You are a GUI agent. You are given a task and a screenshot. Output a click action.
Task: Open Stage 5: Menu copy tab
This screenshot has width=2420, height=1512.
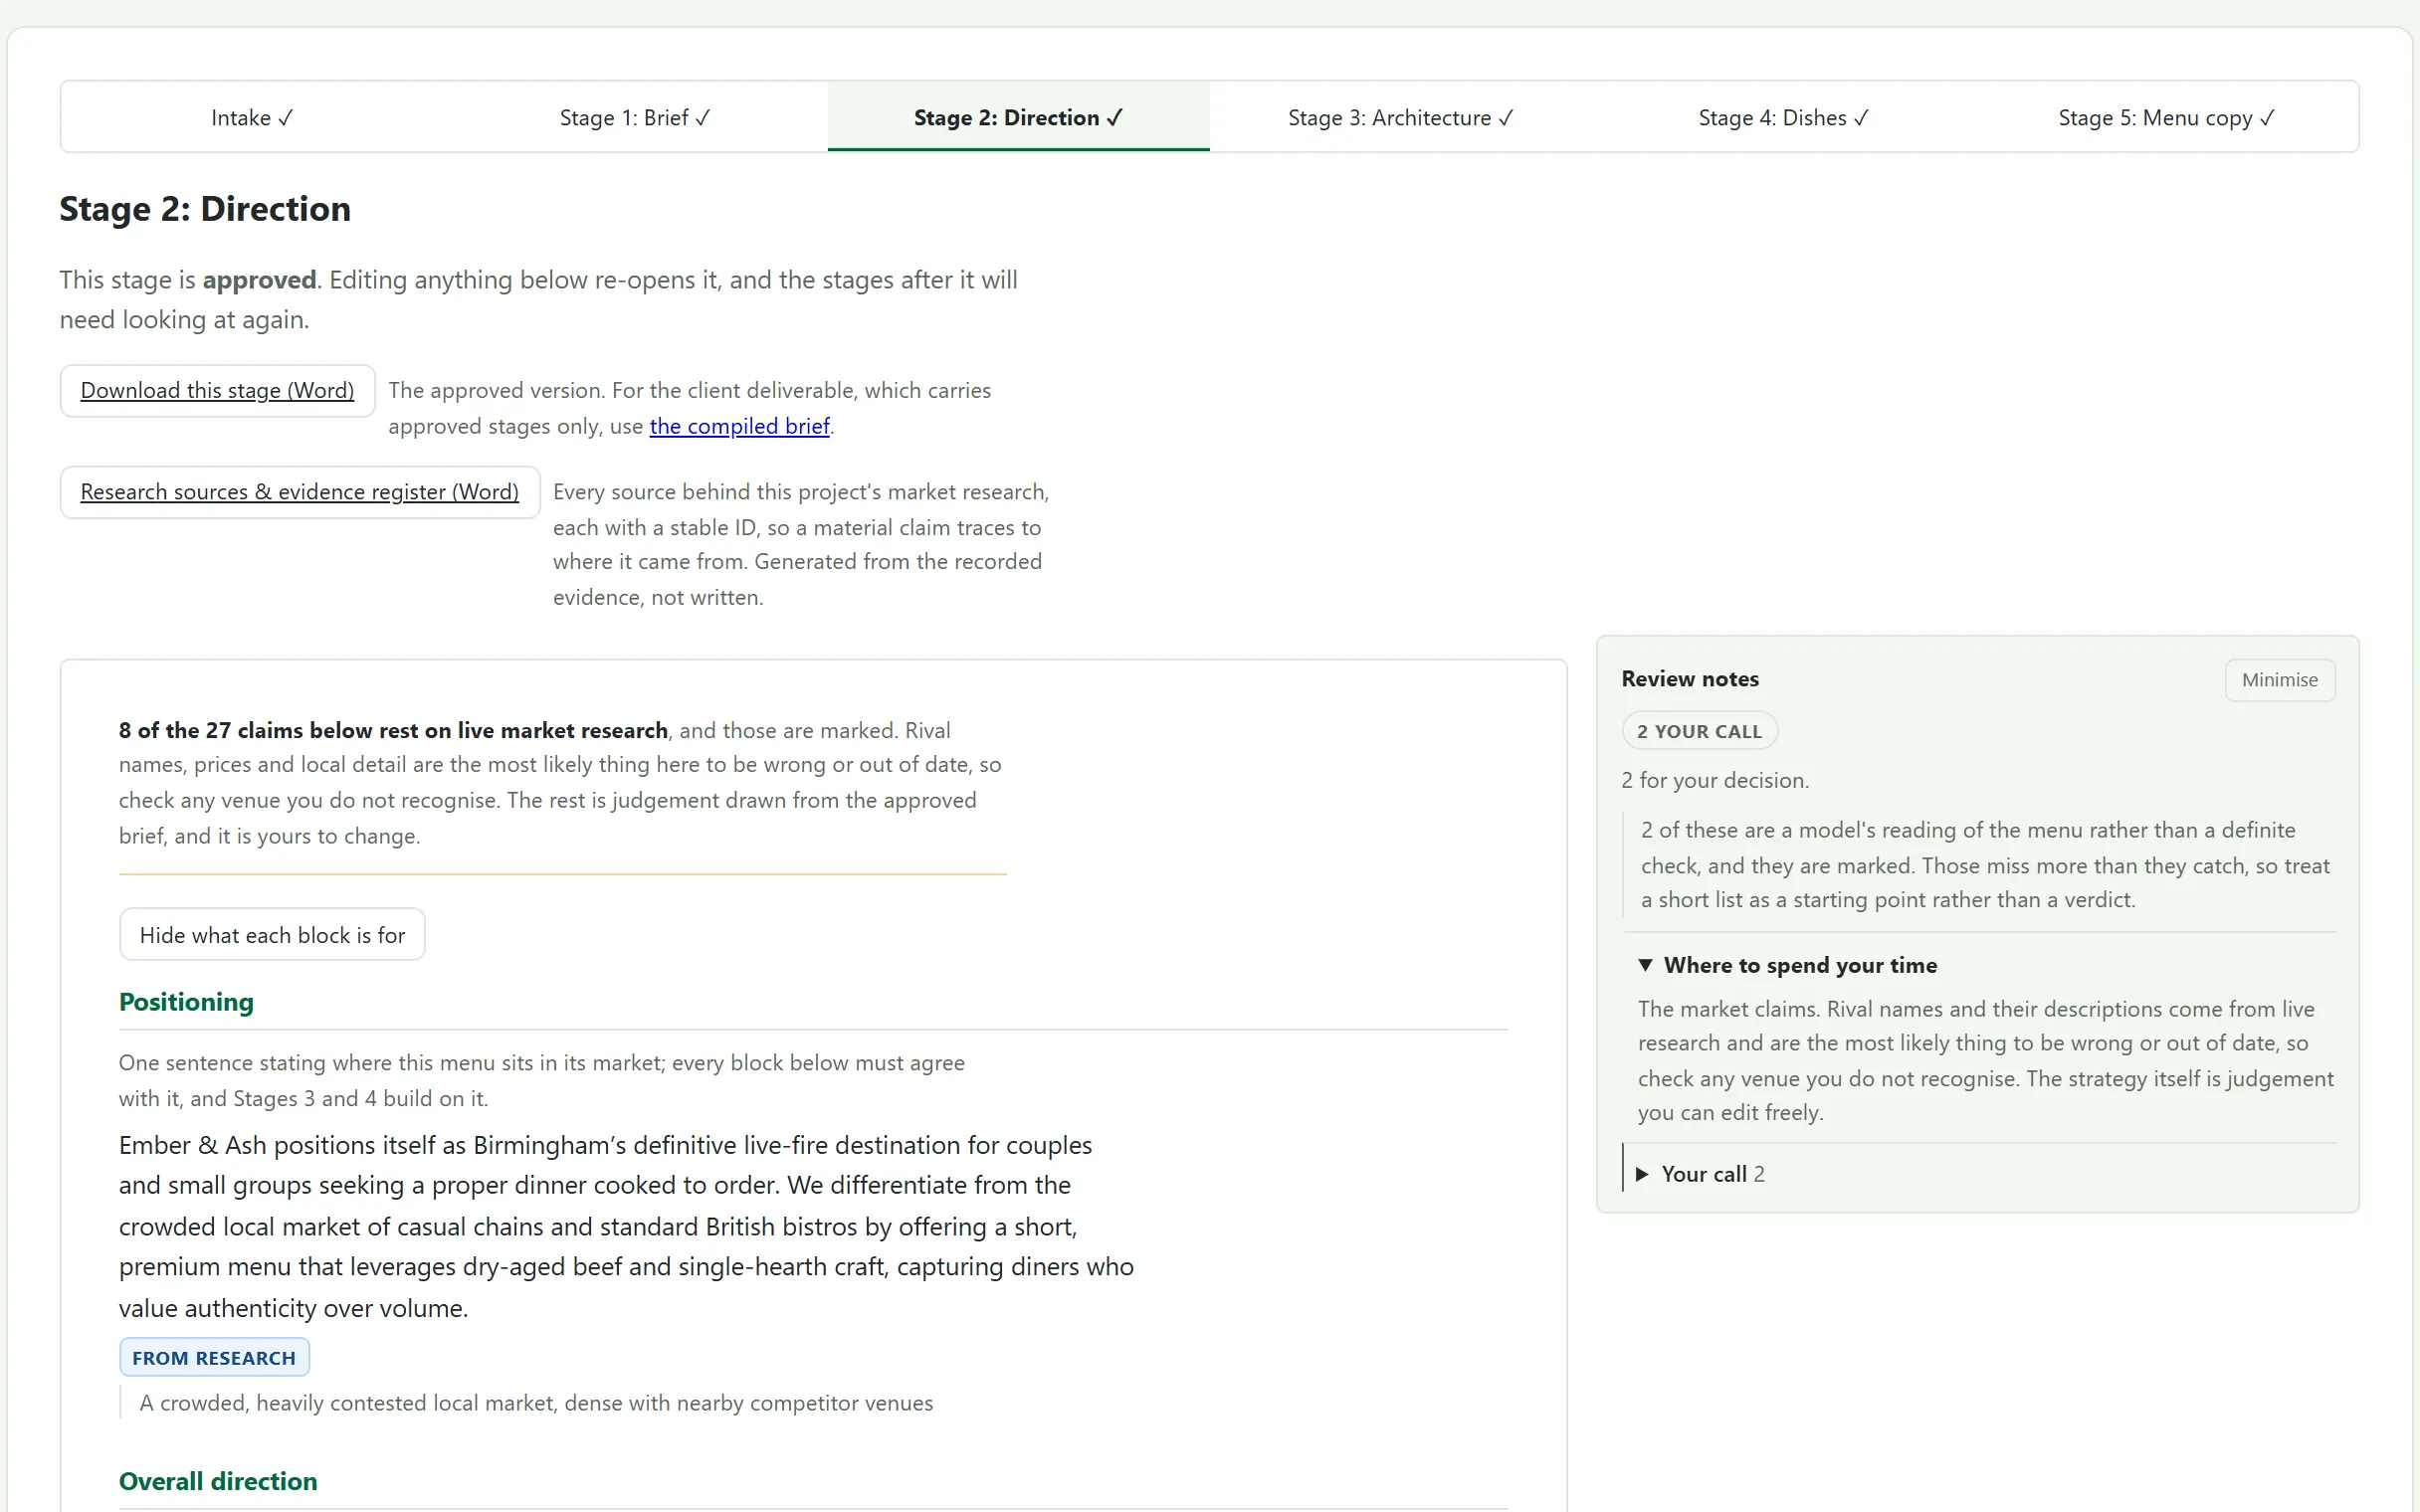[x=2166, y=117]
